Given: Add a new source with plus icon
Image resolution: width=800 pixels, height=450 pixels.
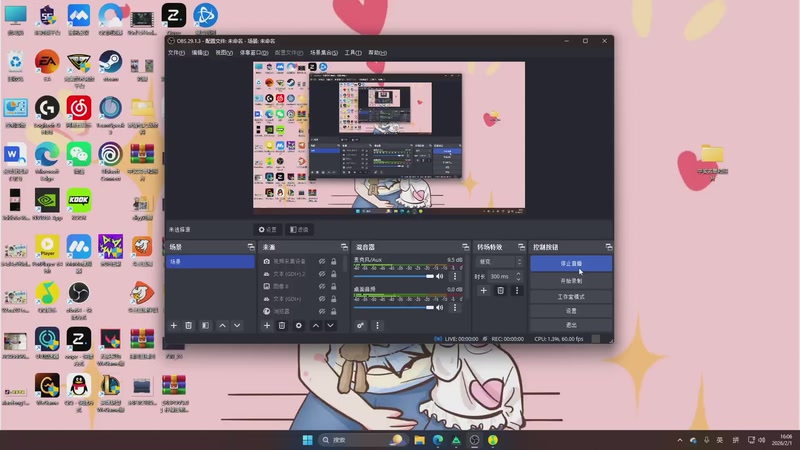Looking at the screenshot, I should pos(267,326).
